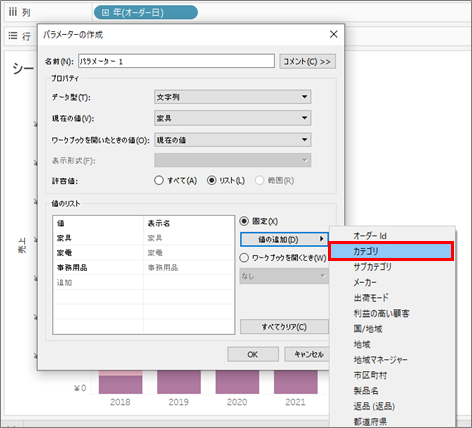Choose 地域マネージャー from the field menu
Screen dimensions: 472x428
click(x=392, y=360)
